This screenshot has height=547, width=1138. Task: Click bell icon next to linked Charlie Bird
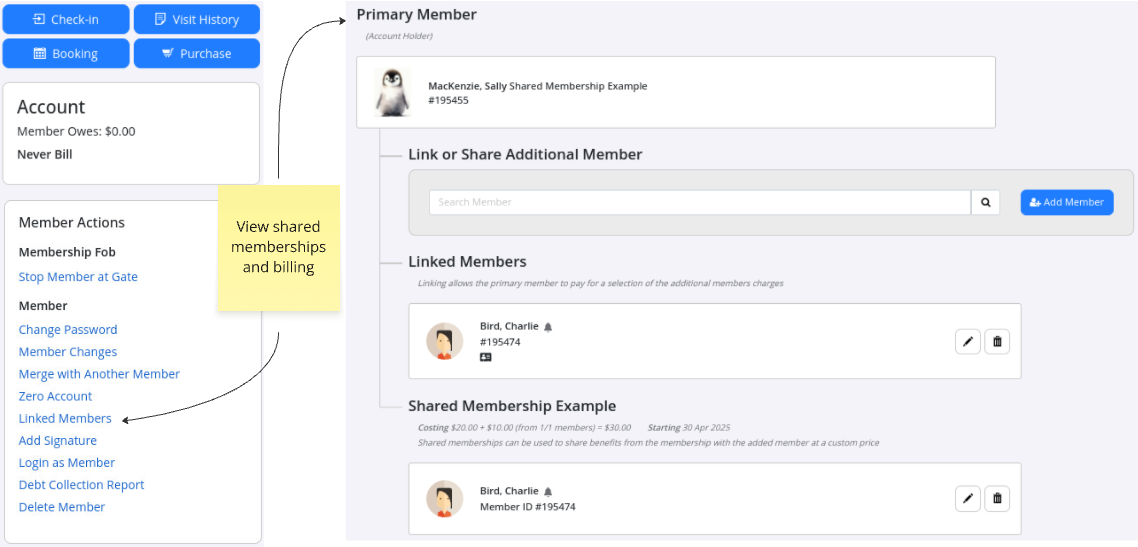[548, 327]
